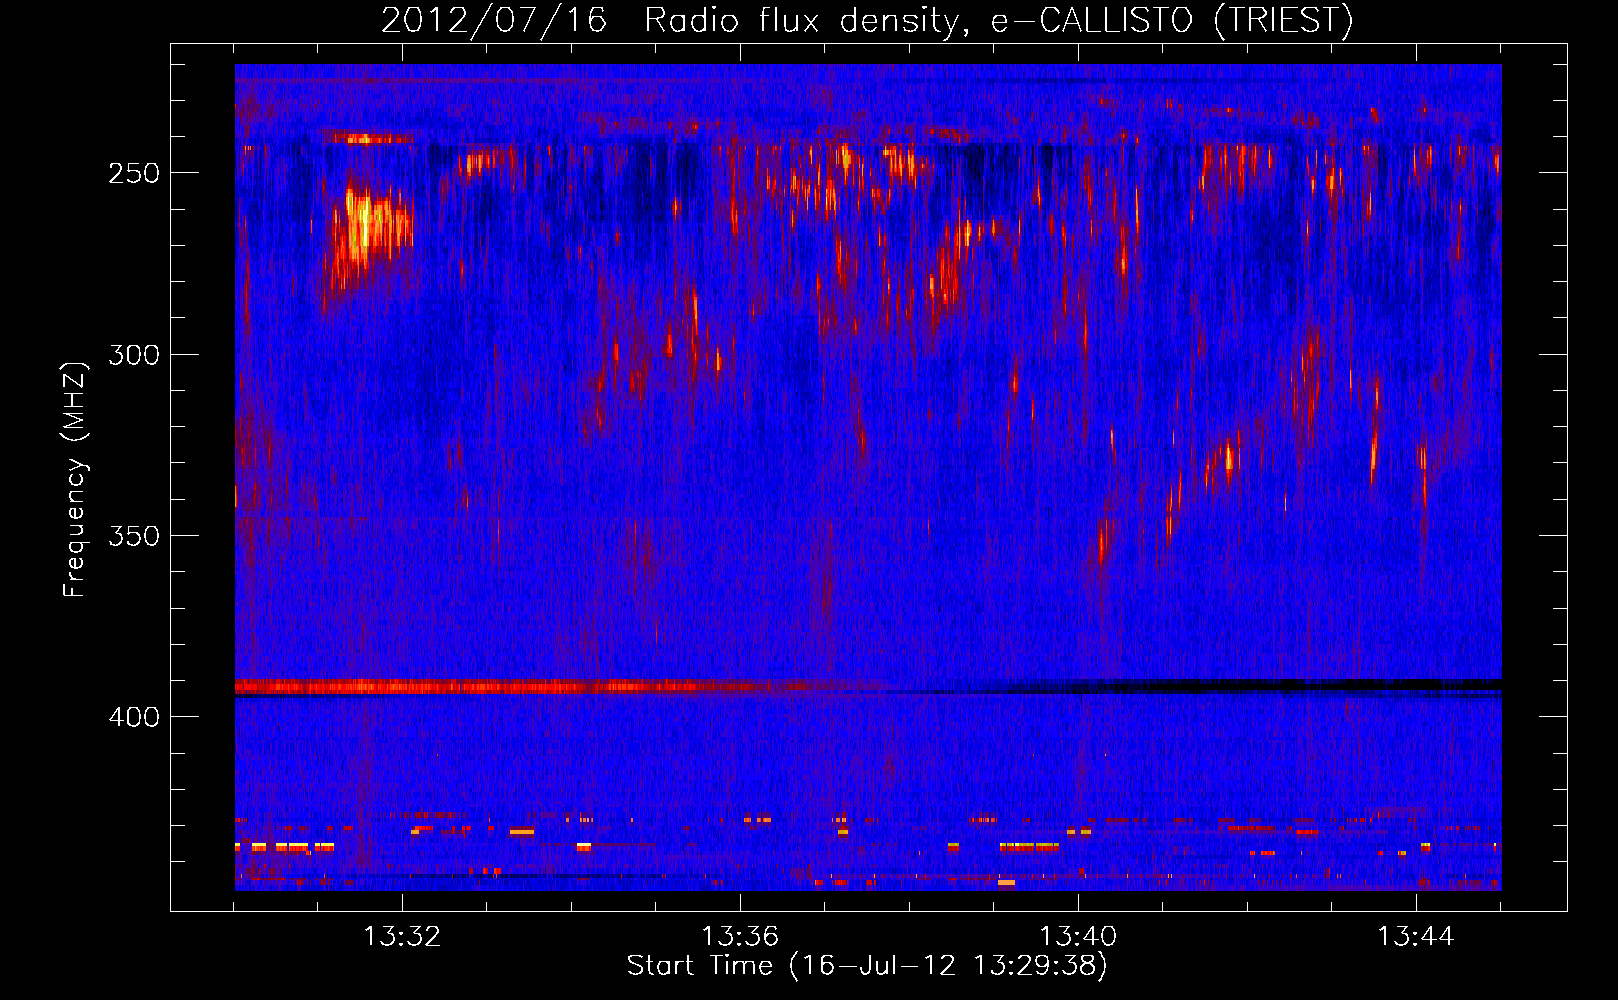Click the 13:40 time tick label

click(1078, 936)
